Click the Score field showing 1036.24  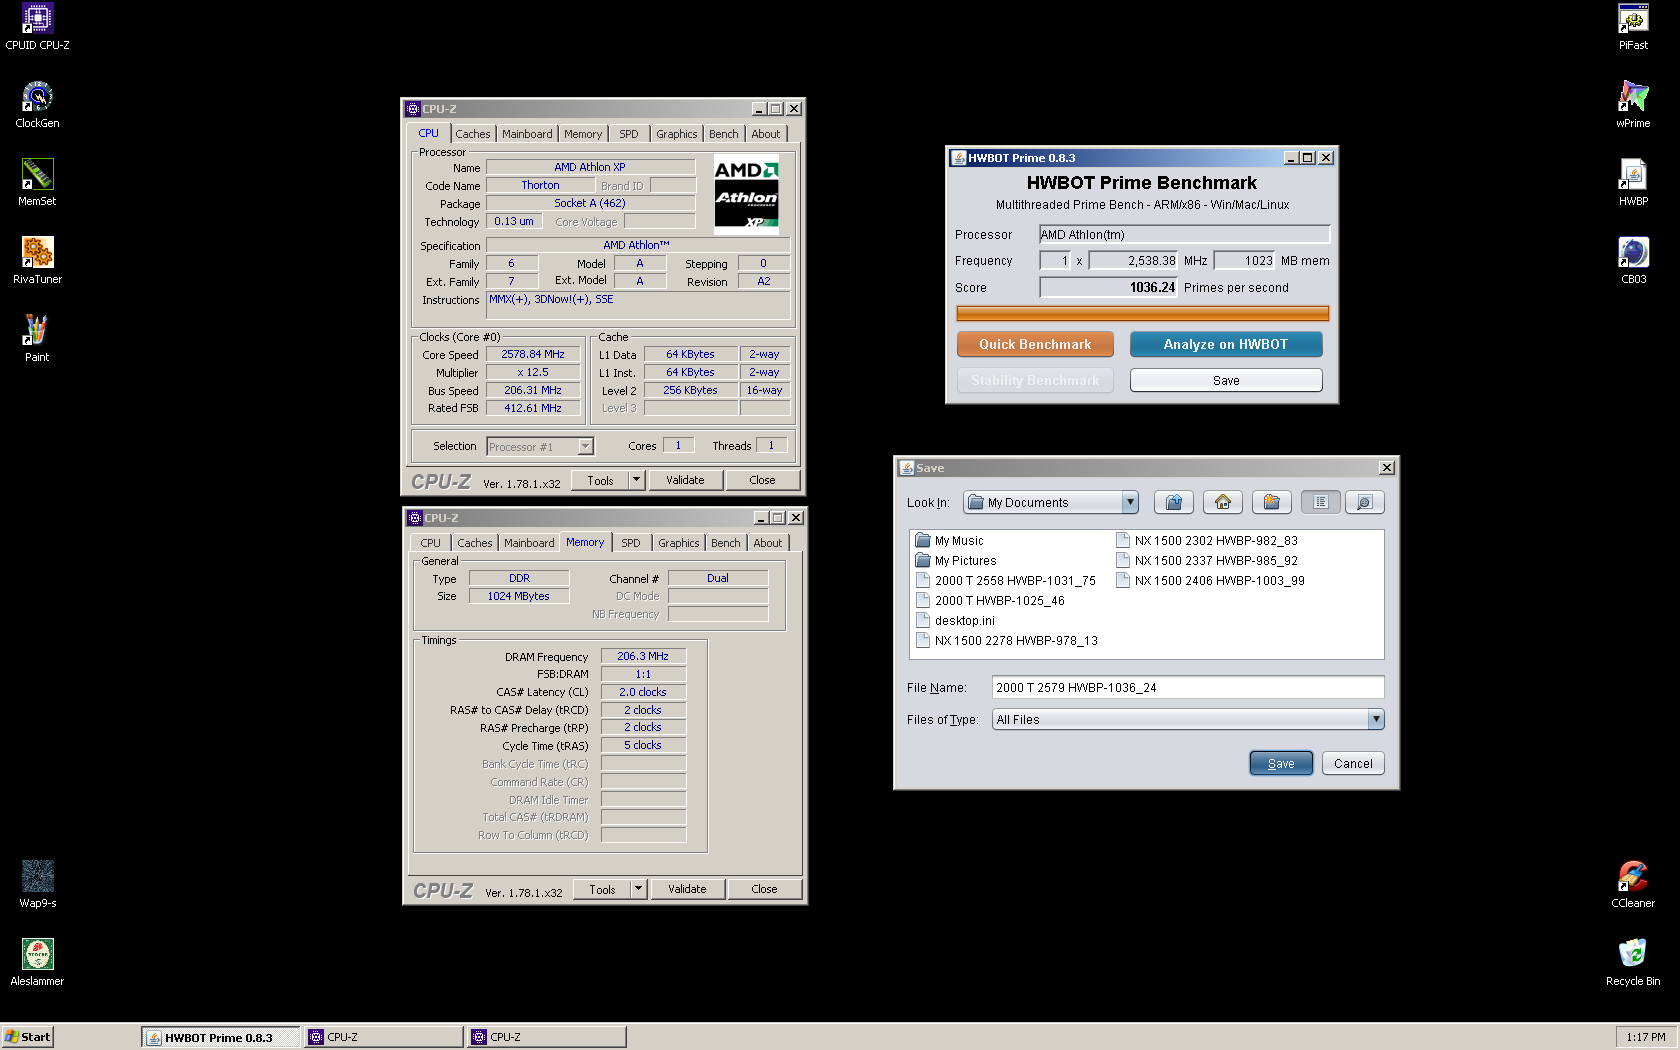click(x=1108, y=287)
